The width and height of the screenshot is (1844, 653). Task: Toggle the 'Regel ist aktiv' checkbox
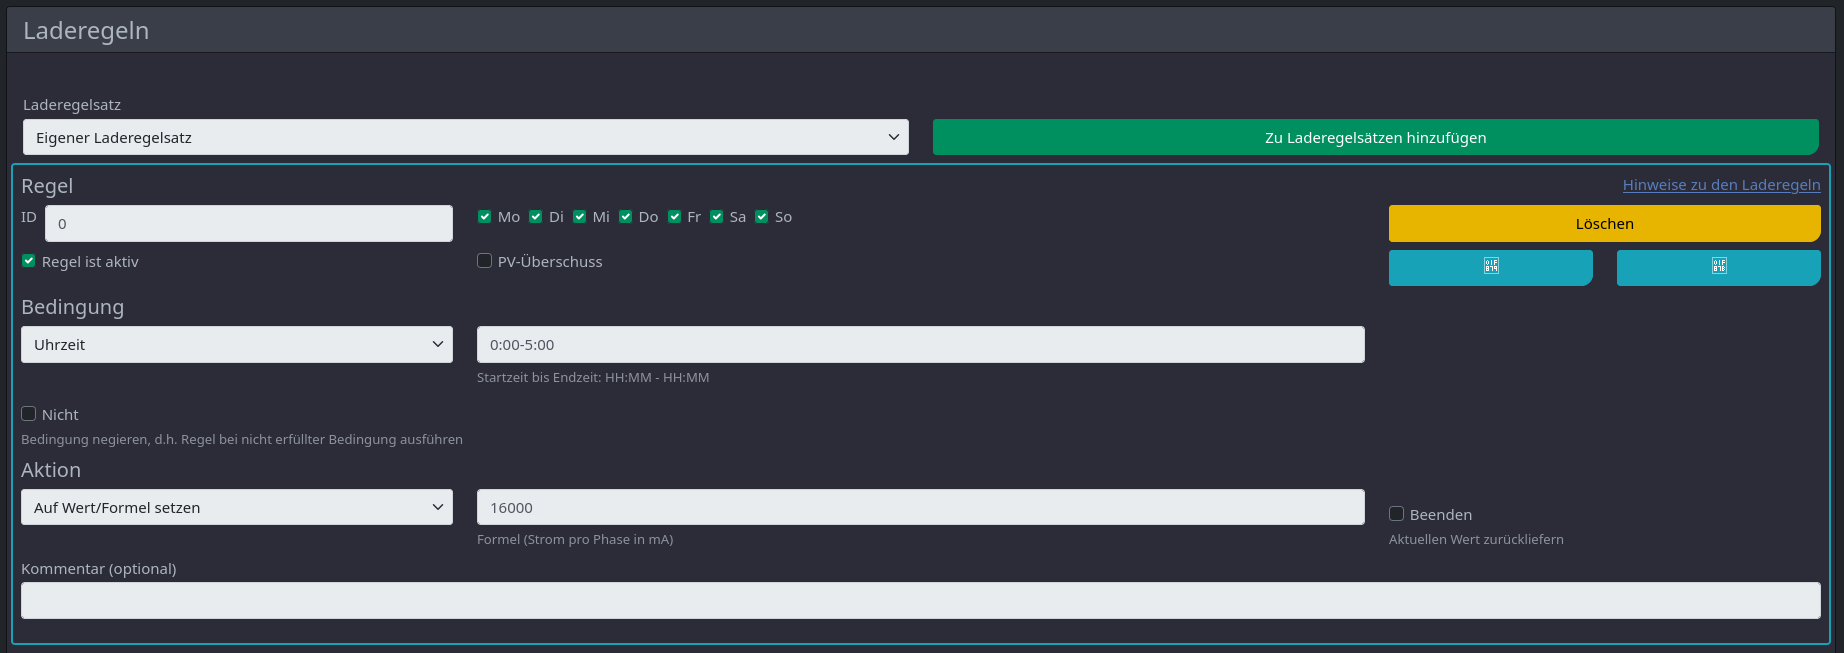pos(29,261)
